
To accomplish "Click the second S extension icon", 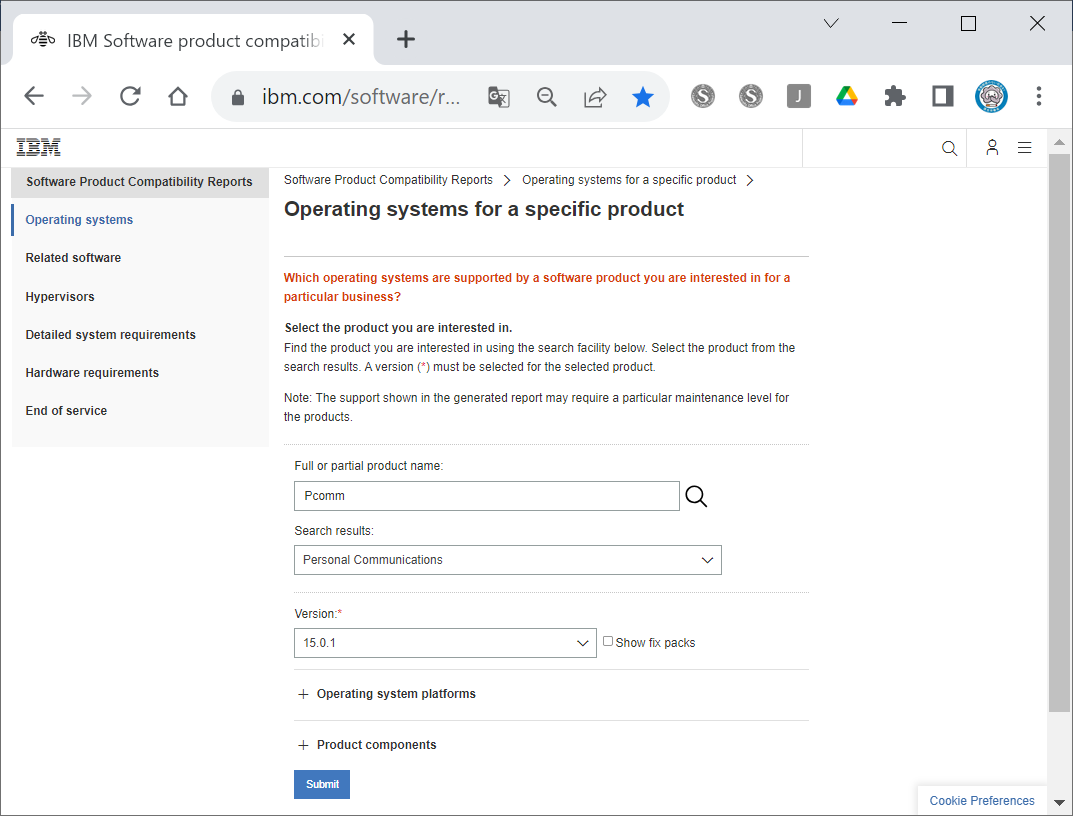I will tap(751, 96).
